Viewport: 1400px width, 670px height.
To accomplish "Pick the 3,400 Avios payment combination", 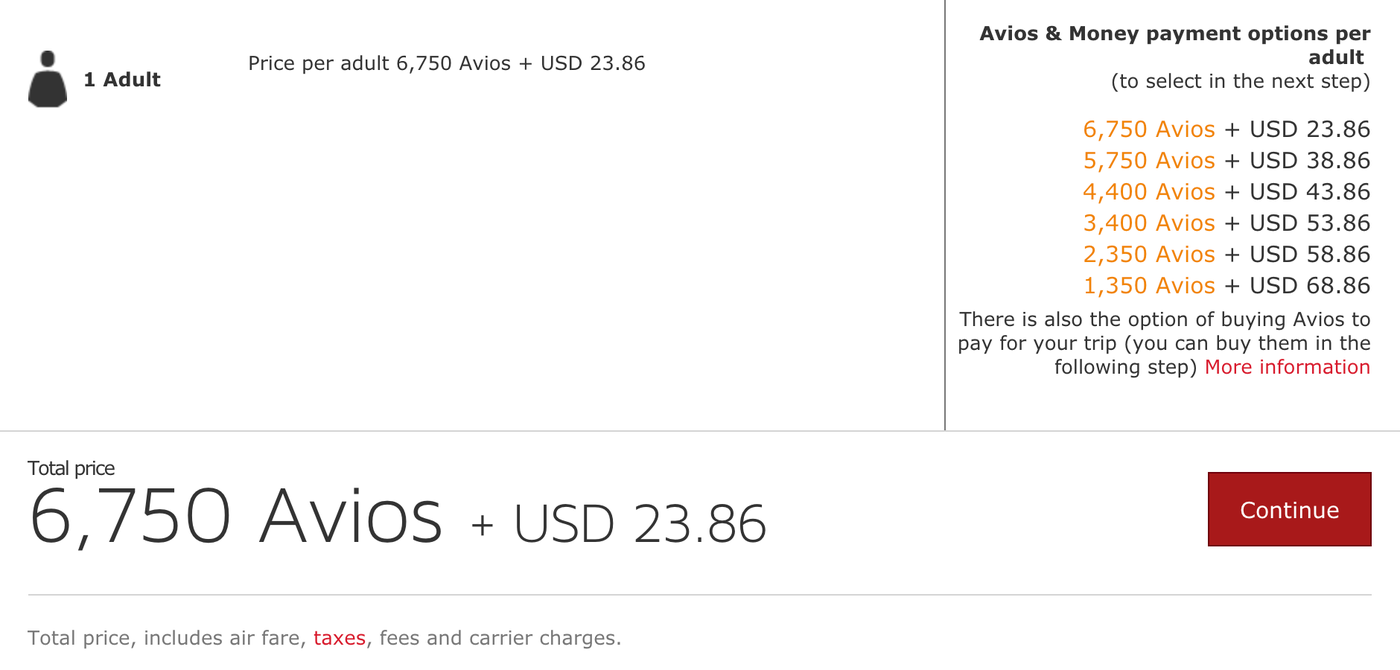I will pos(1148,222).
